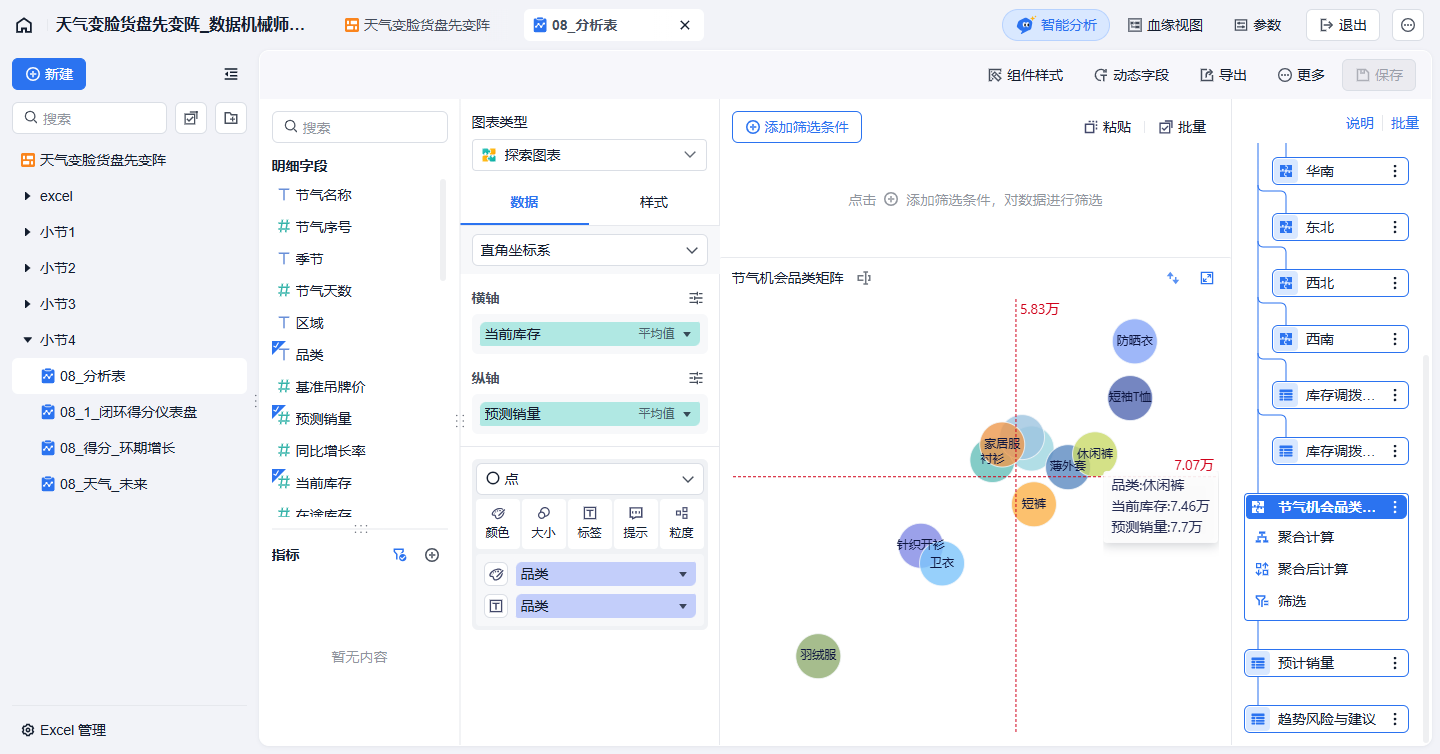Screen dimensions: 1440x754
Task: Click the Excel 管理 gear icon
Action: (x=28, y=730)
